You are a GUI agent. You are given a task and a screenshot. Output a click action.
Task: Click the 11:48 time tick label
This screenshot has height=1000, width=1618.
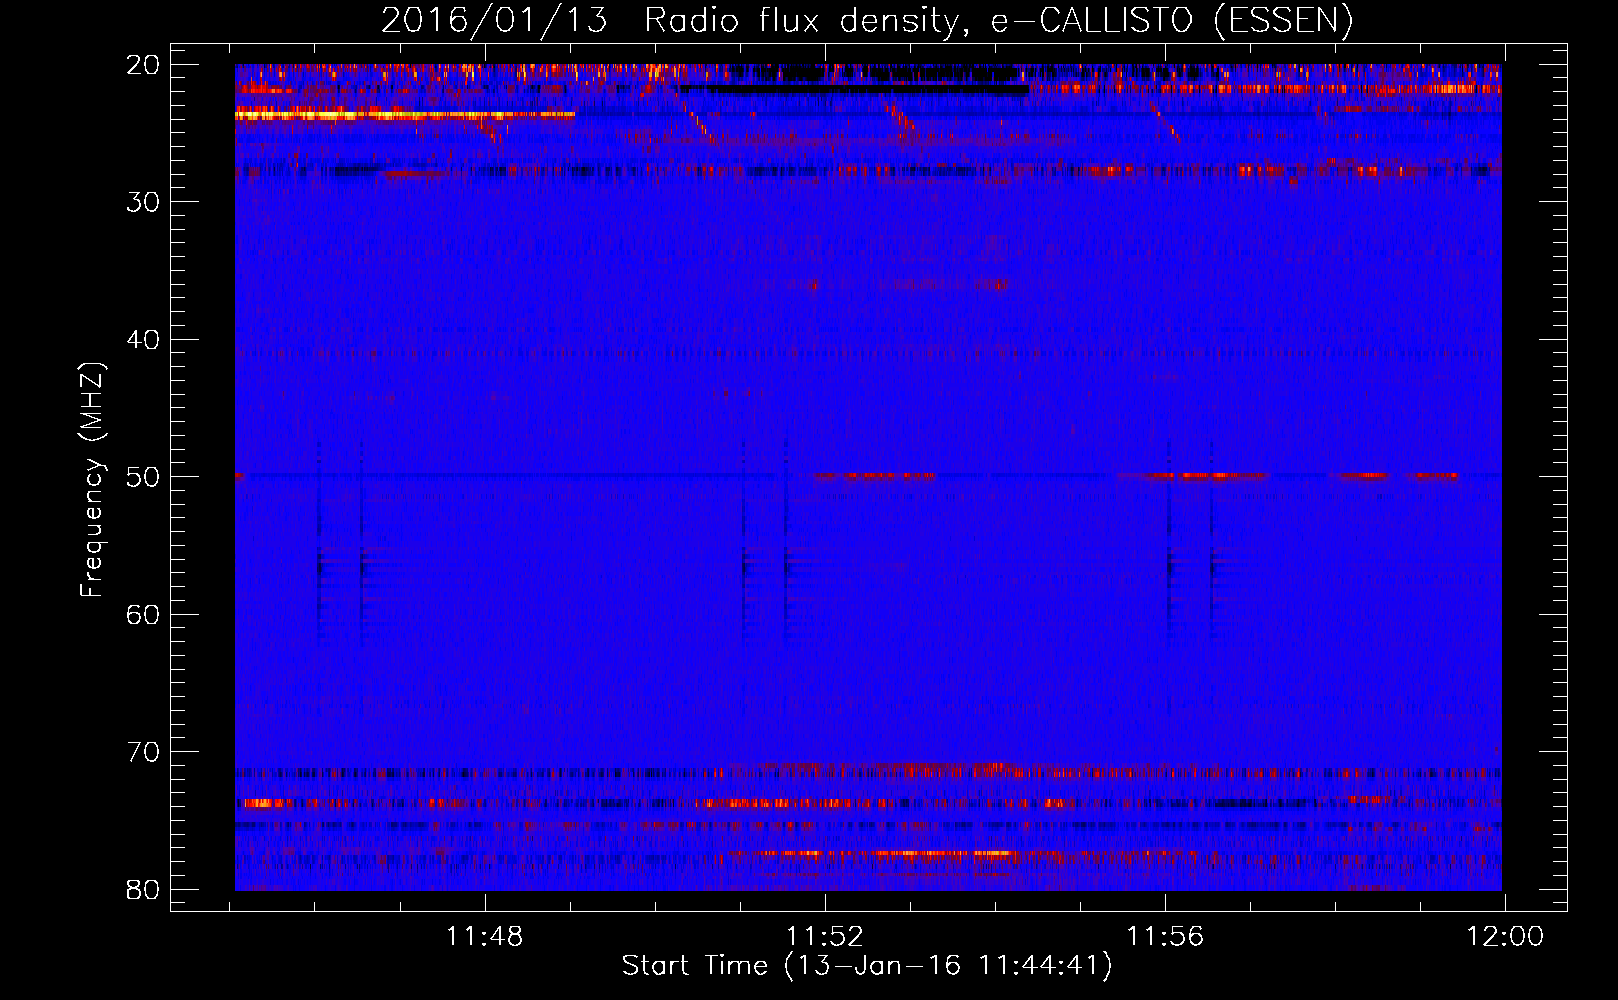tap(484, 937)
